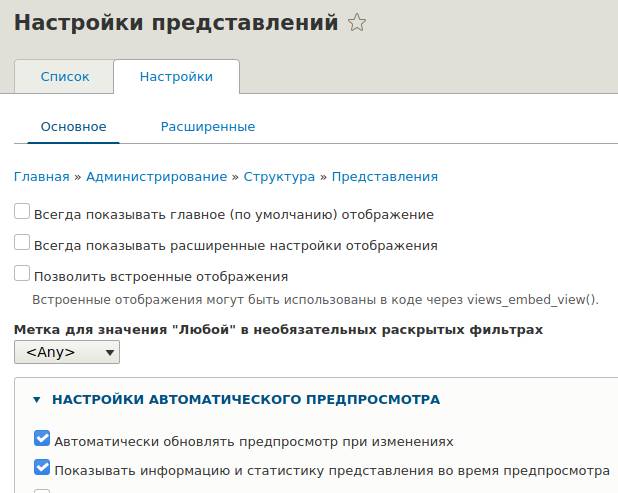This screenshot has height=493, width=618.
Task: Open the Представления breadcrumb link
Action: [385, 177]
